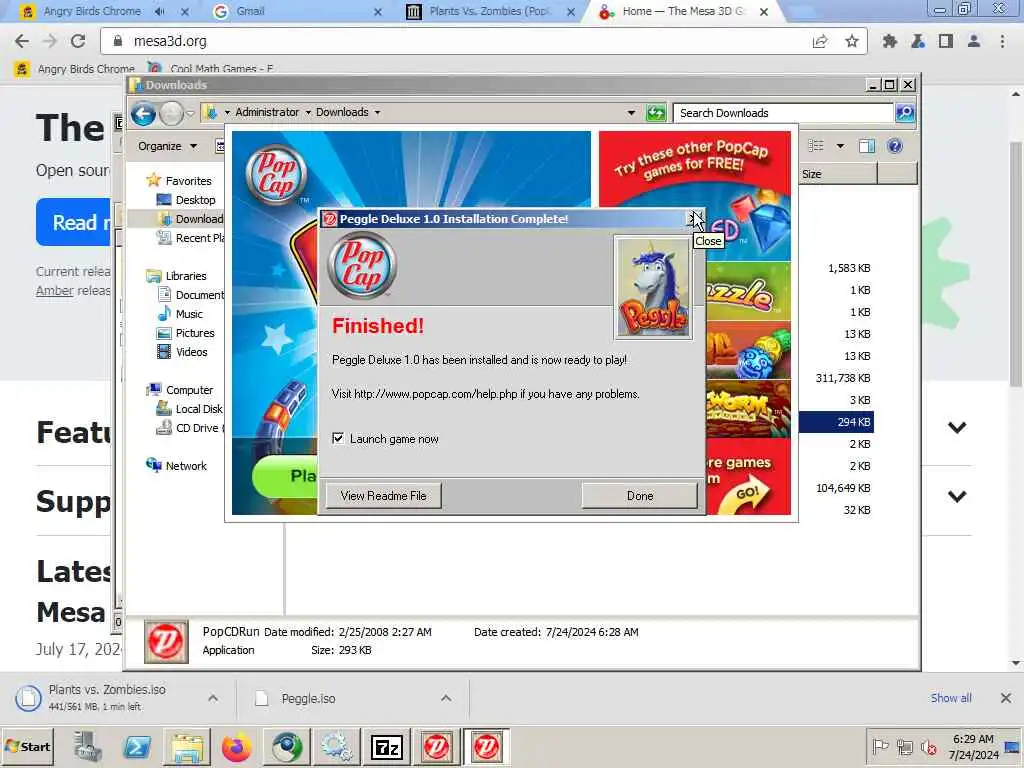Select the highlighted 294 KB file row
The image size is (1024, 768).
837,422
